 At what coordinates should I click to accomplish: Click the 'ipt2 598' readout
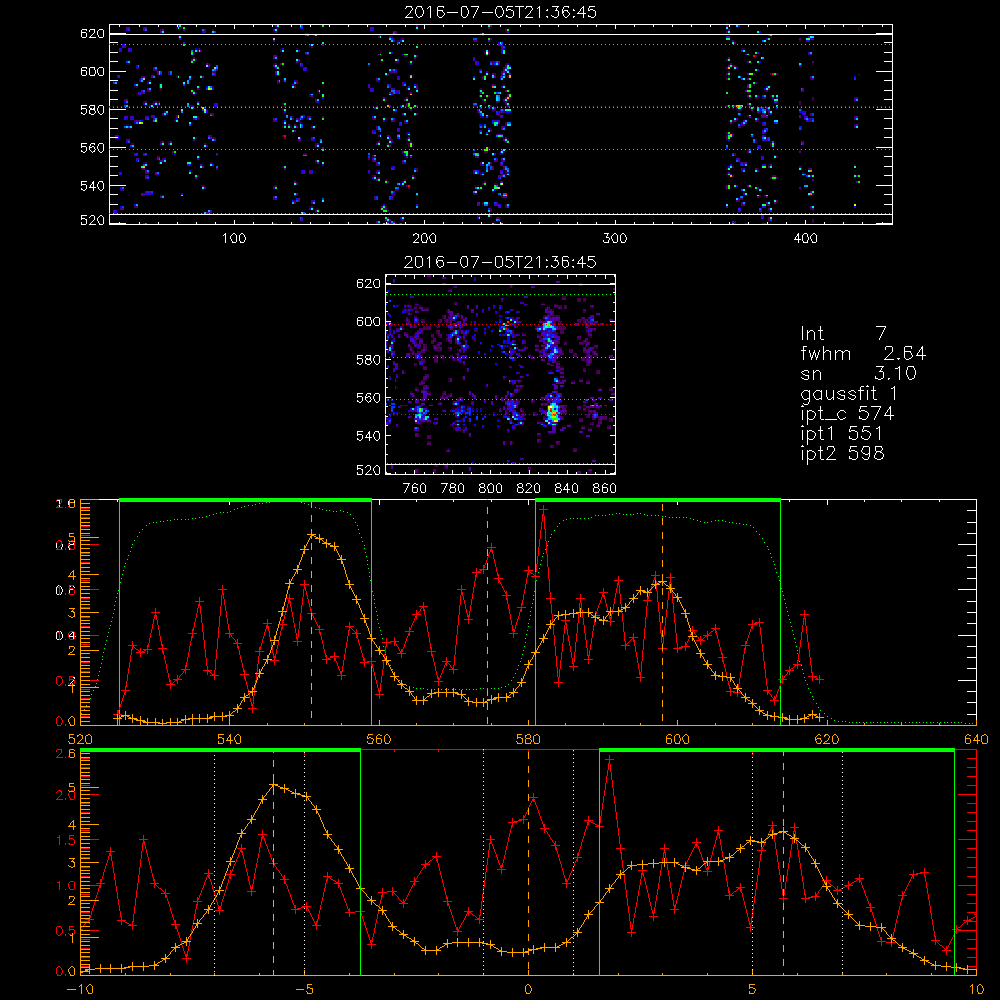[x=842, y=453]
